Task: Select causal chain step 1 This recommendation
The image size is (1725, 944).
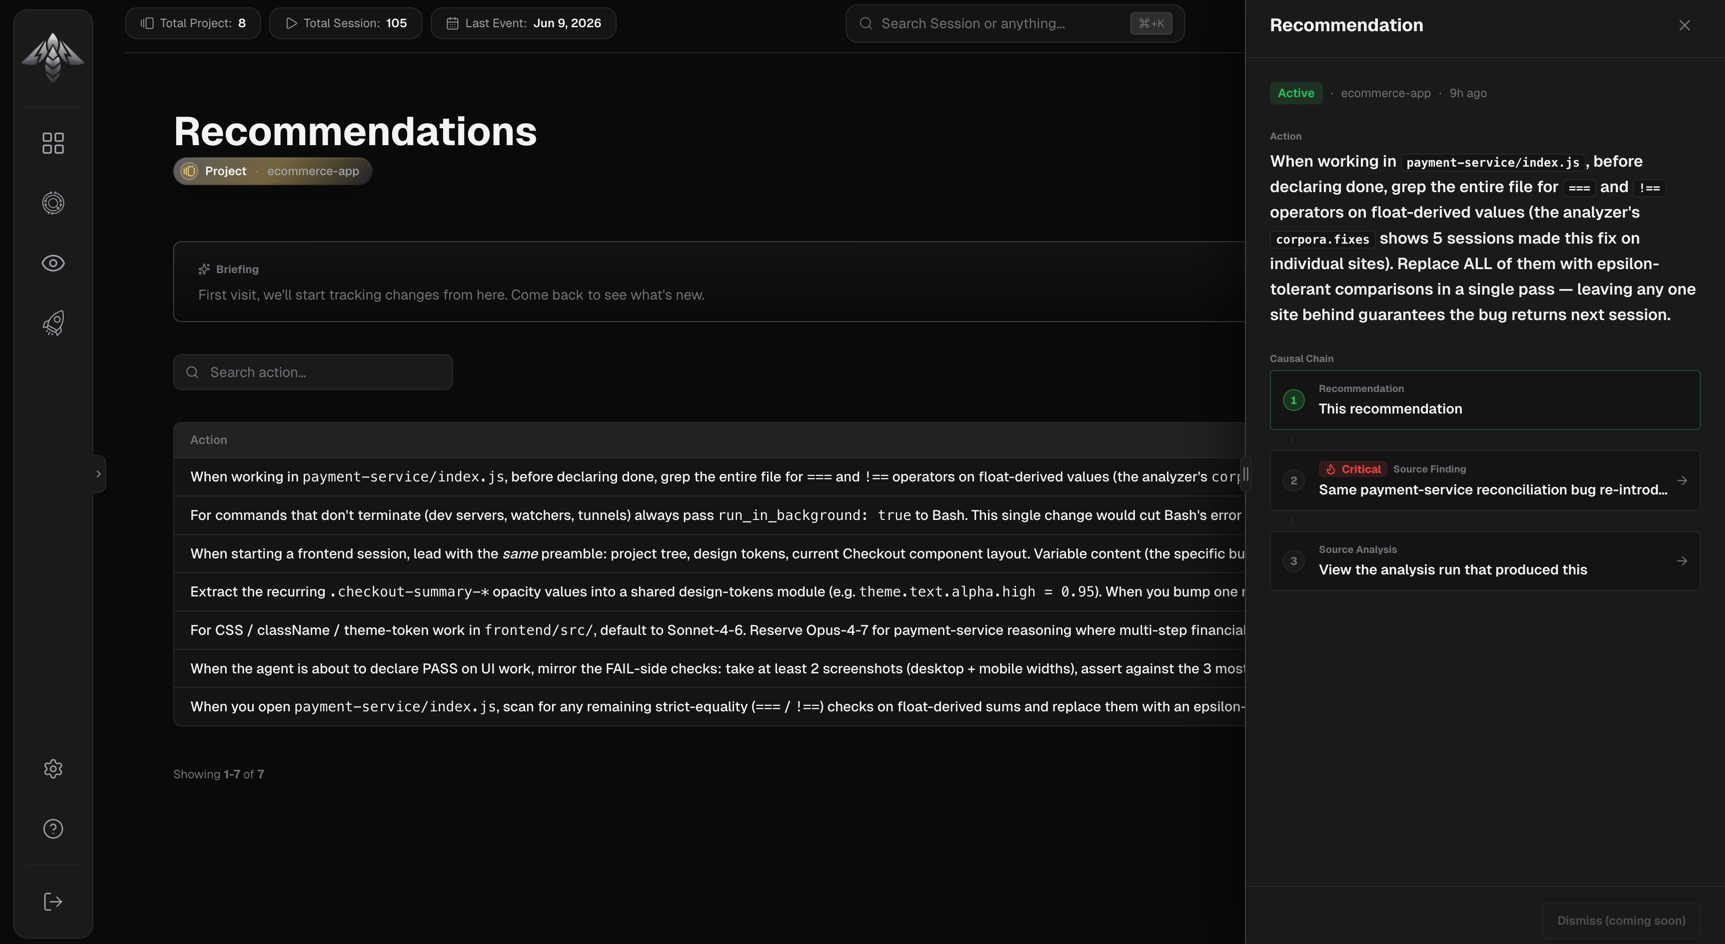Action: (1484, 400)
